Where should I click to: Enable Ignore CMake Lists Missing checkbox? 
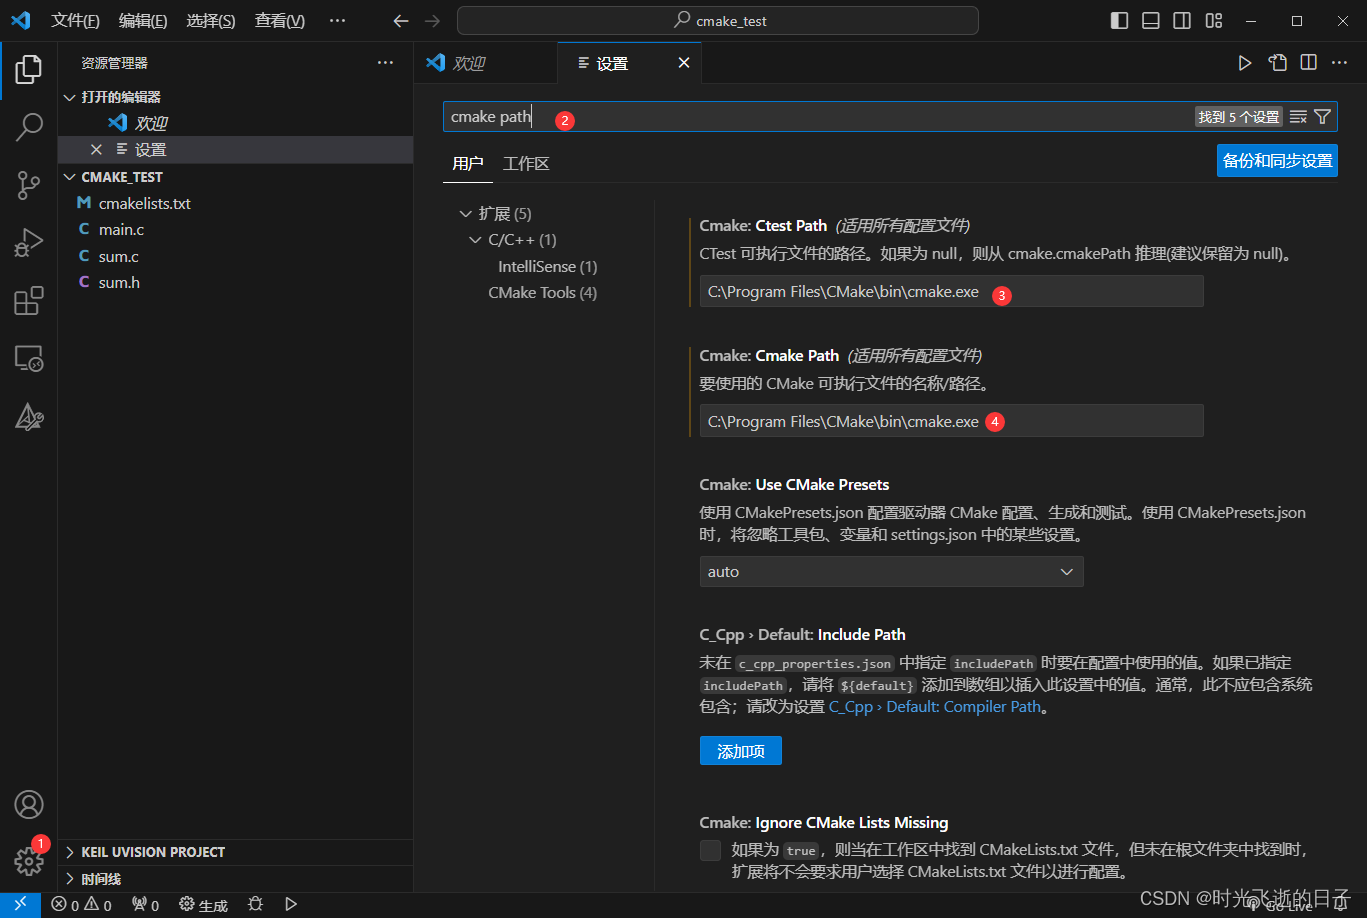(710, 850)
